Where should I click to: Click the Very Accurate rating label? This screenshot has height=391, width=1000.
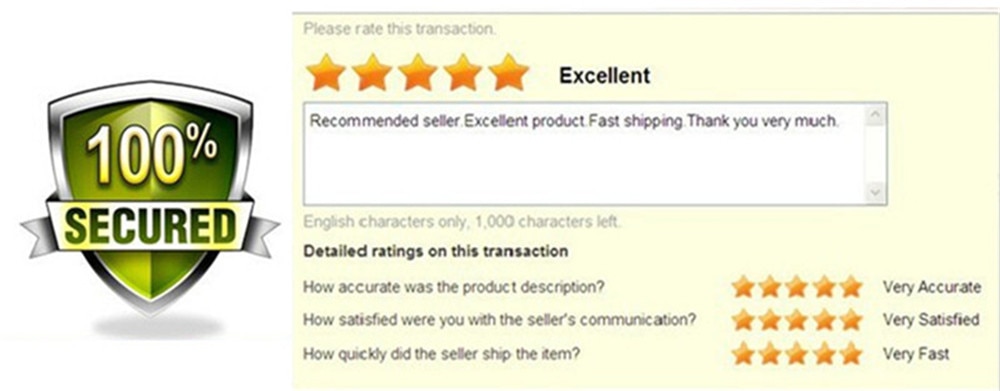(x=932, y=287)
